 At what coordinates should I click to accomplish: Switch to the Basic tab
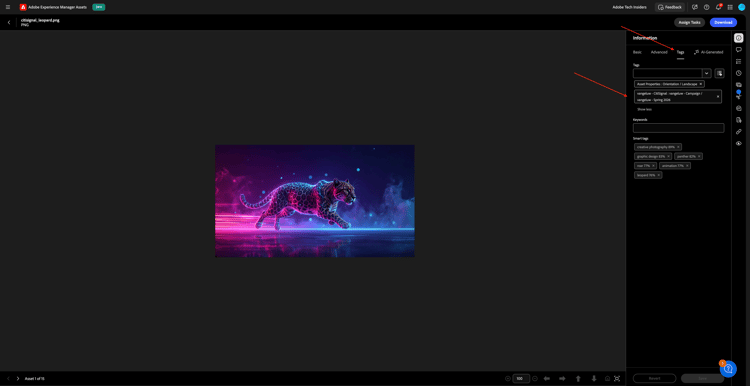click(x=637, y=52)
